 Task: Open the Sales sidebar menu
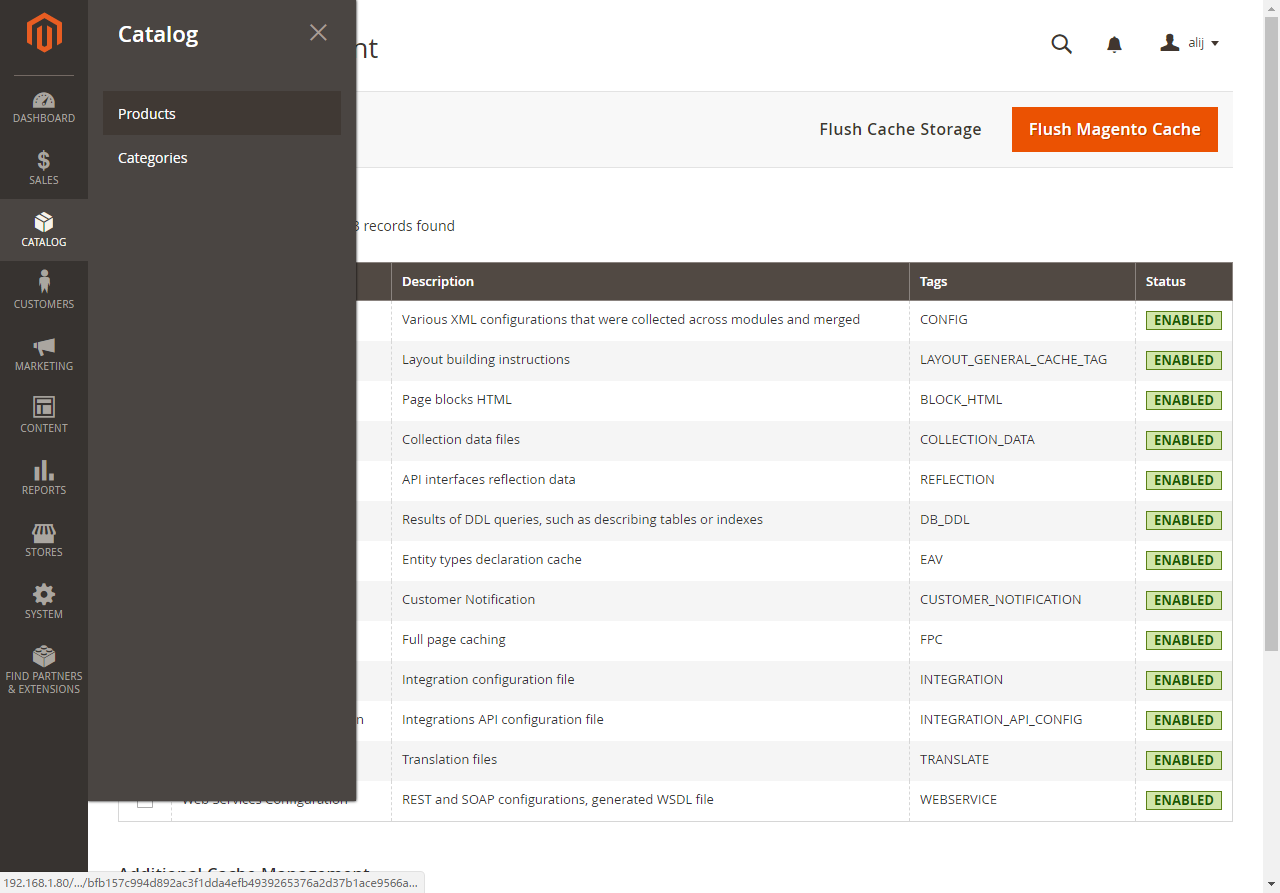coord(44,168)
